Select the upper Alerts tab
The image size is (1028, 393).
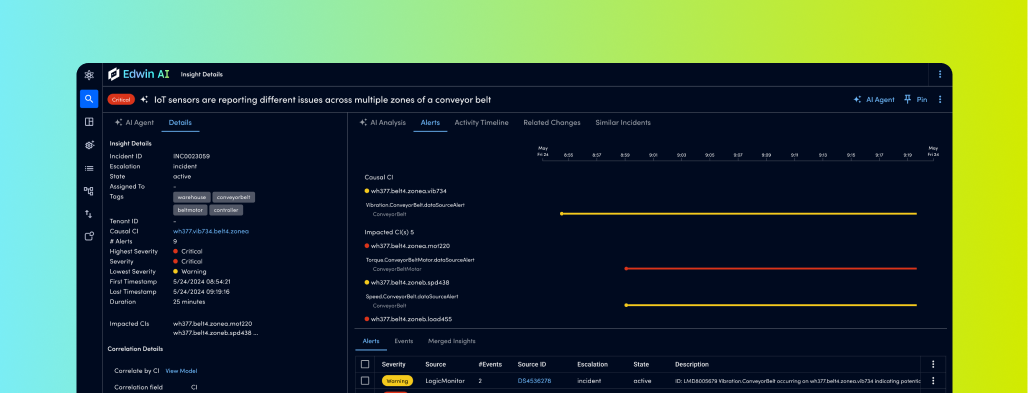(430, 123)
